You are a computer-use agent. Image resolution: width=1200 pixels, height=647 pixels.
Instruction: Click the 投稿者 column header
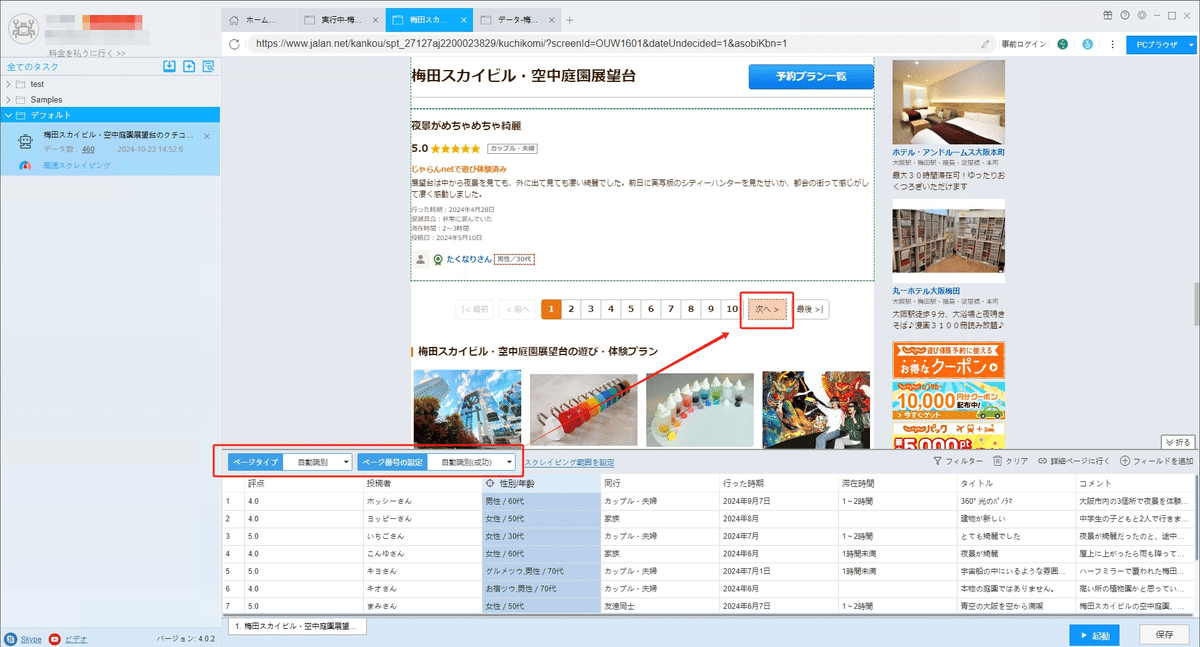[x=421, y=483]
